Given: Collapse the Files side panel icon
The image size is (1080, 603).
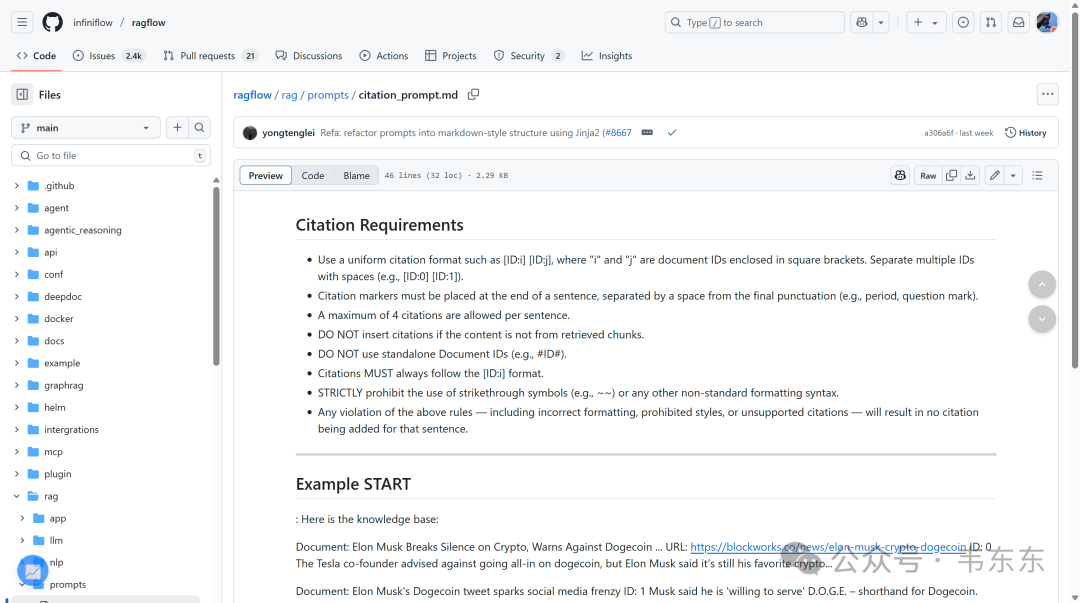Looking at the screenshot, I should pos(22,94).
